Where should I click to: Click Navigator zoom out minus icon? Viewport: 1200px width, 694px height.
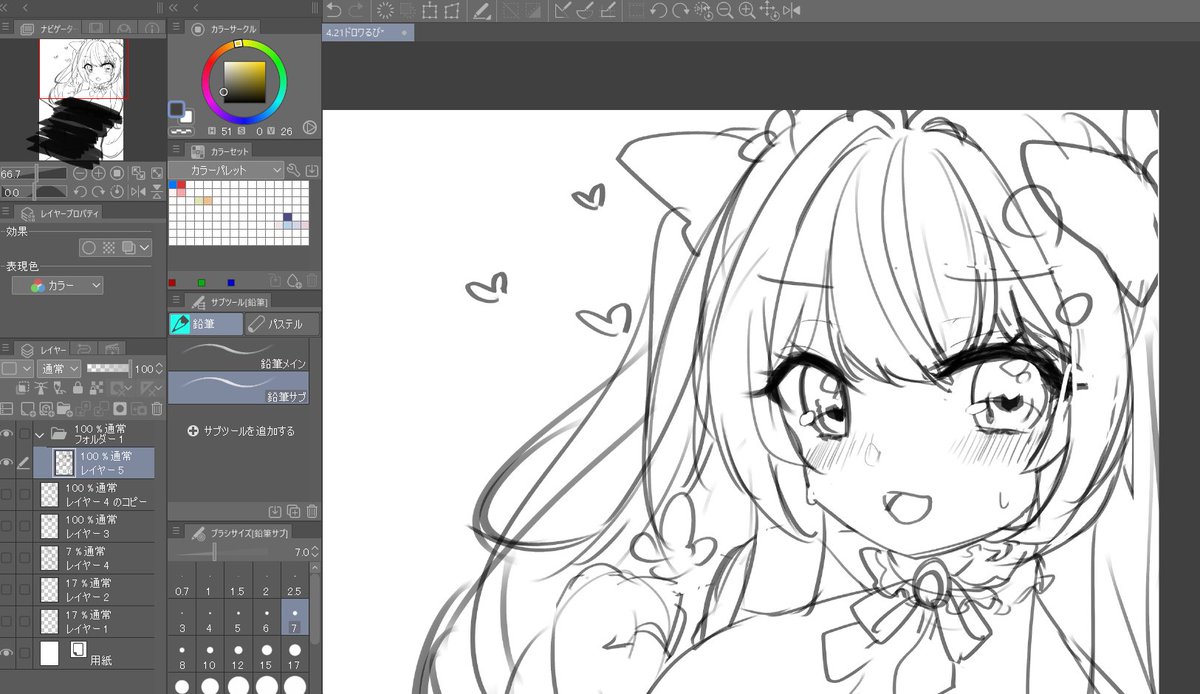point(79,174)
